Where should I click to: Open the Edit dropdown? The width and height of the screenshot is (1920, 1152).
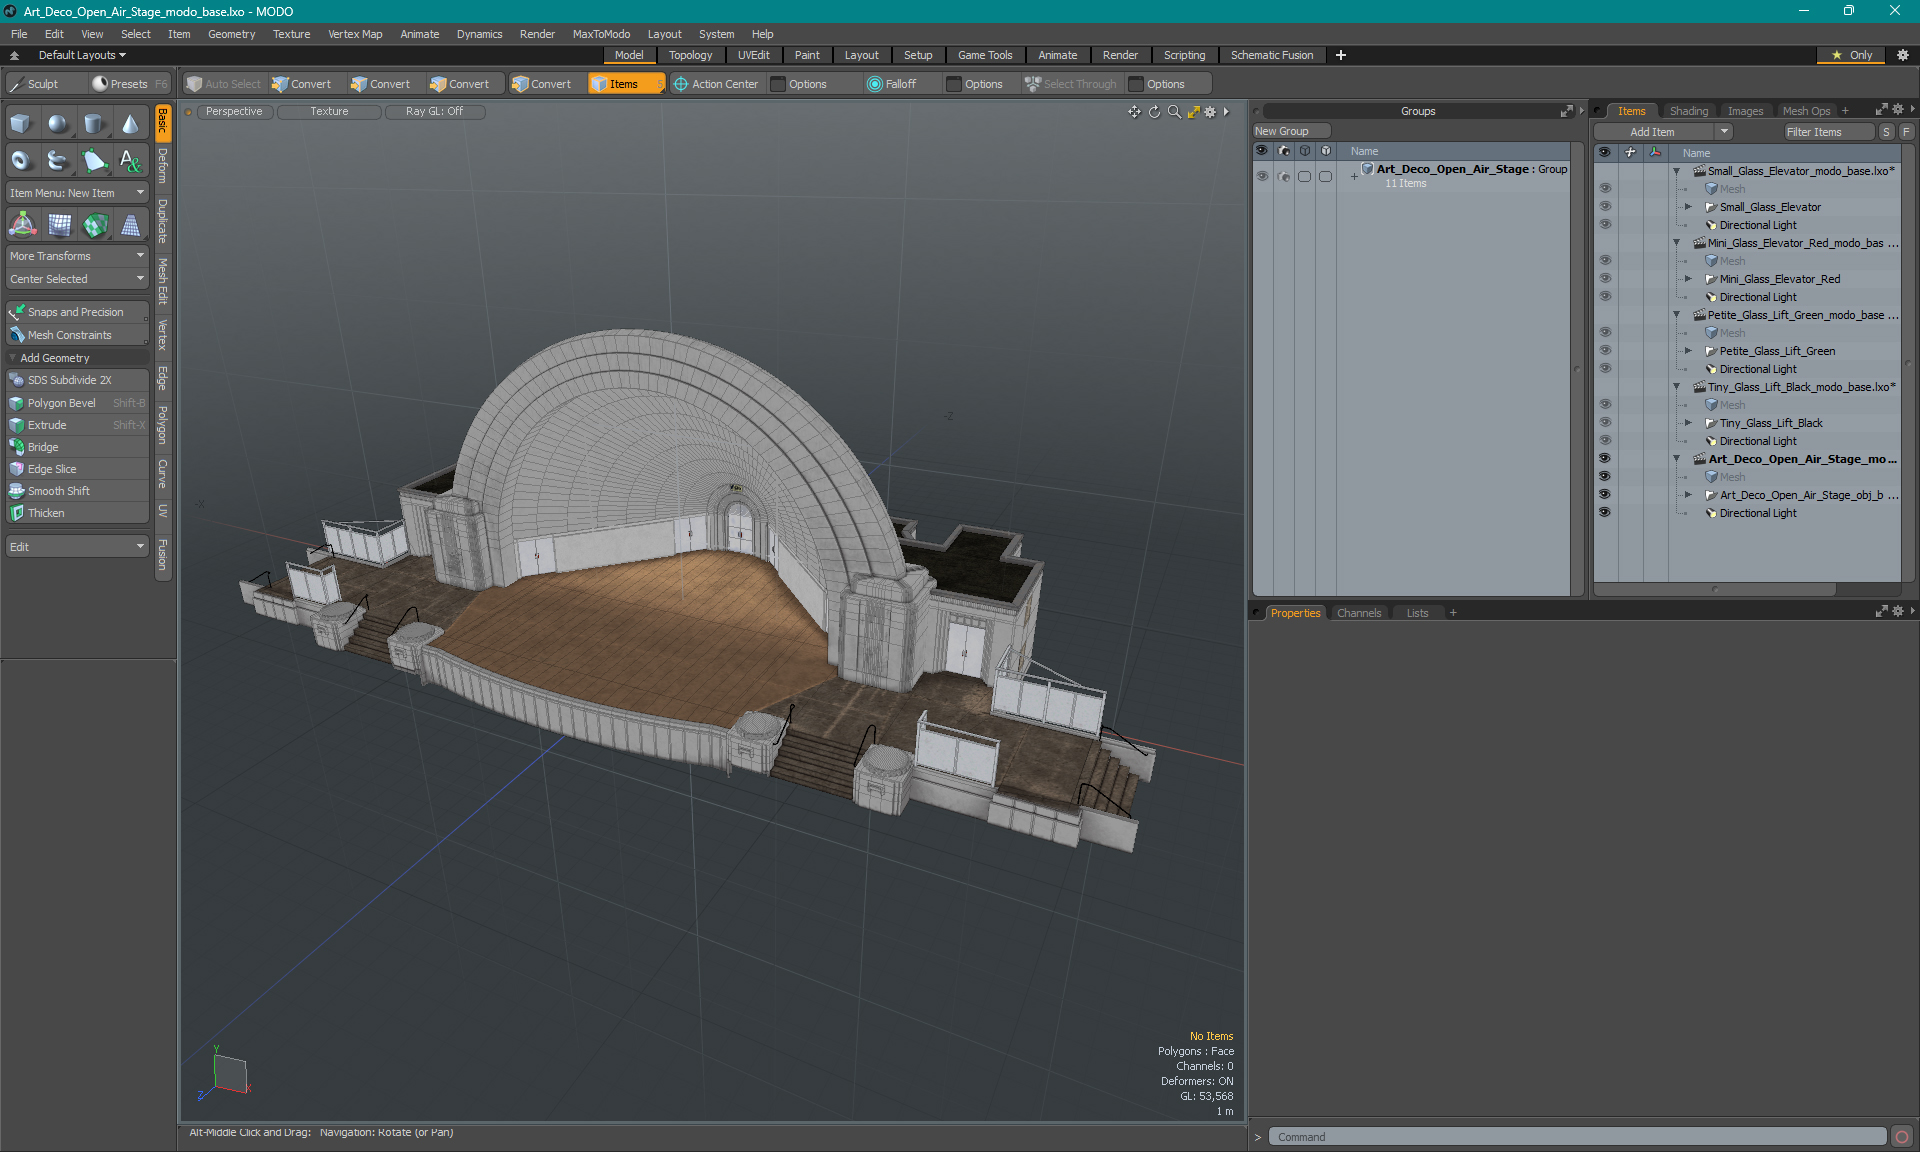pos(77,547)
